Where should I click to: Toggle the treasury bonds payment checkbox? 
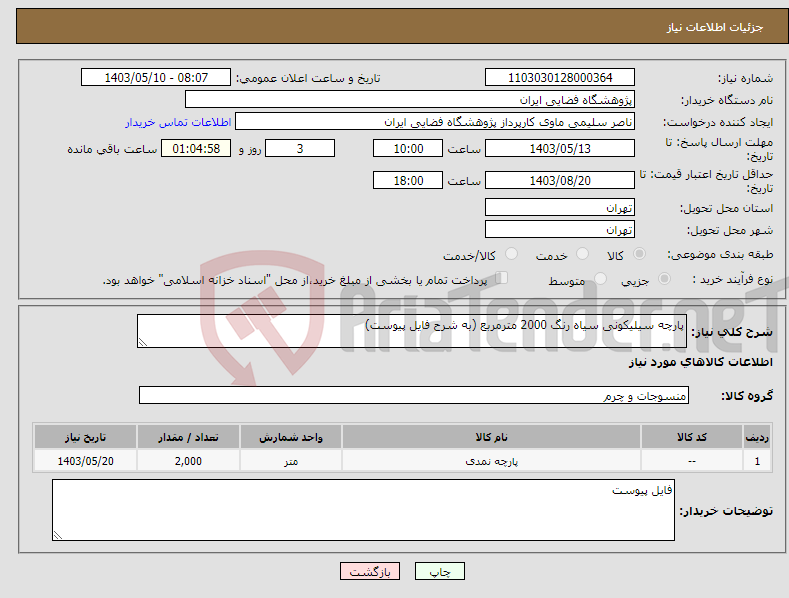tap(502, 277)
